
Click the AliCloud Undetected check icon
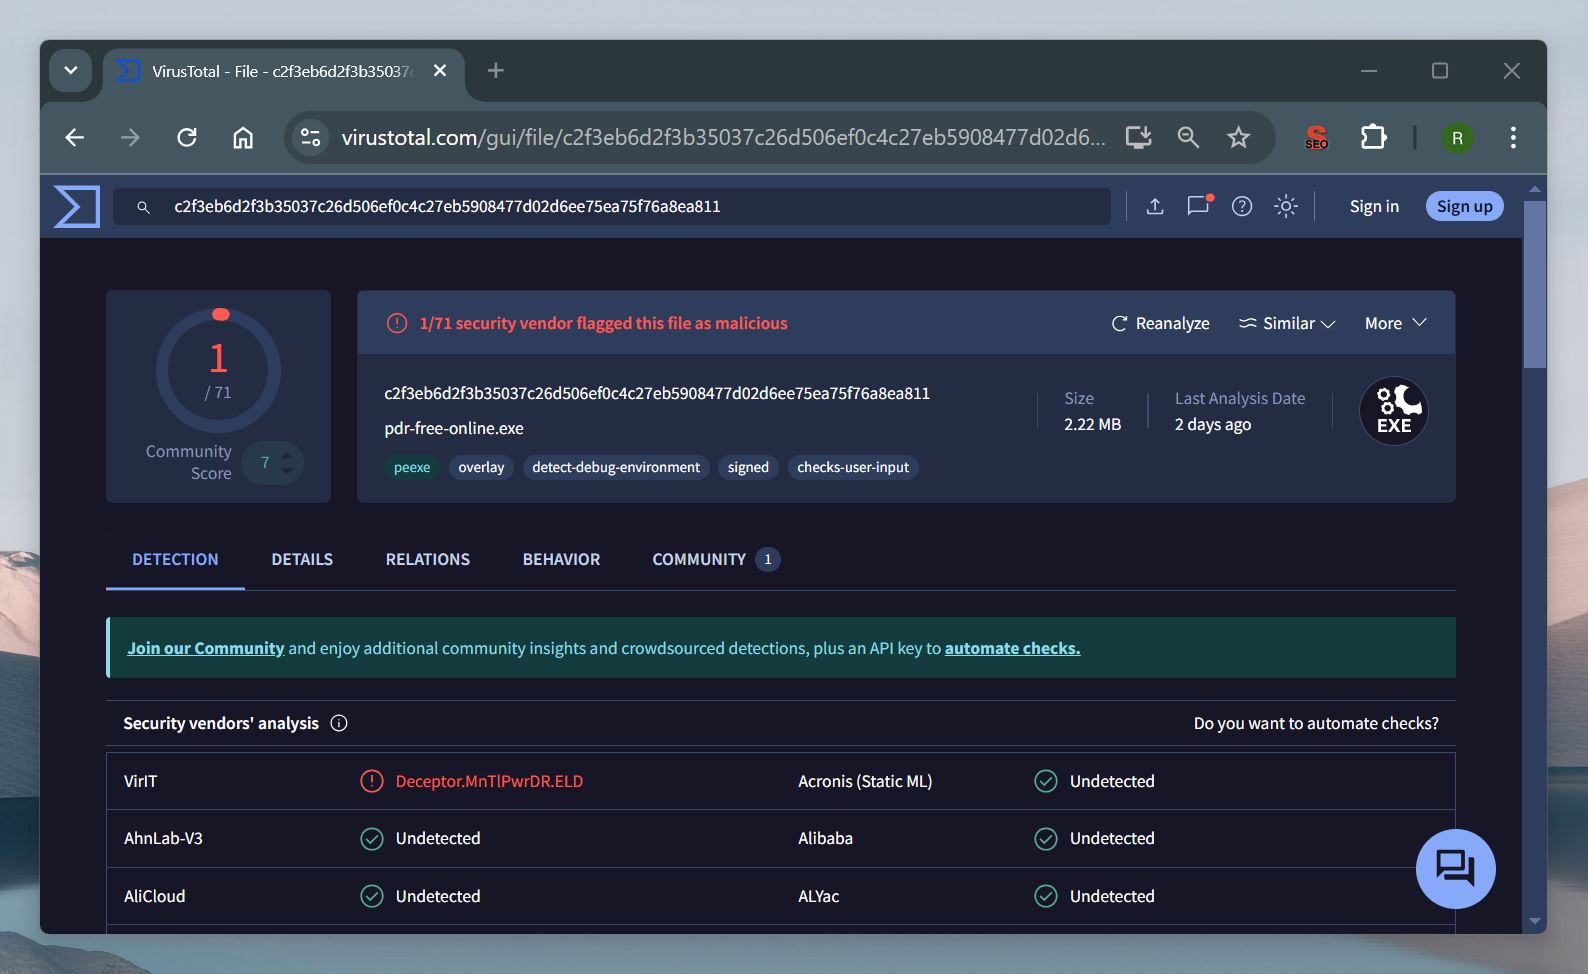point(372,896)
